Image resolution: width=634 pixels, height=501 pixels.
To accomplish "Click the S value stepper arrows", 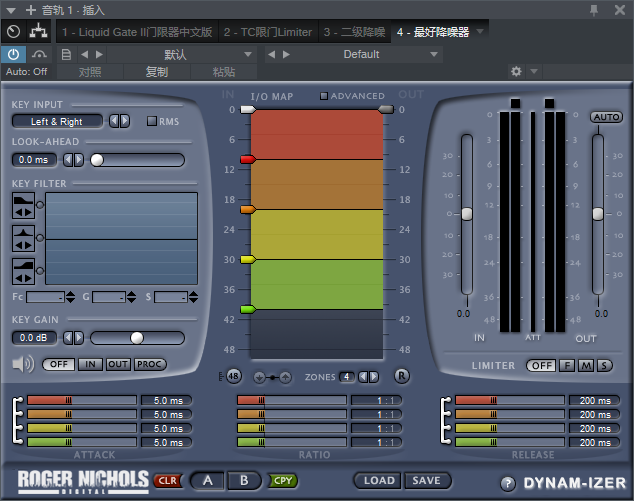I will [194, 297].
